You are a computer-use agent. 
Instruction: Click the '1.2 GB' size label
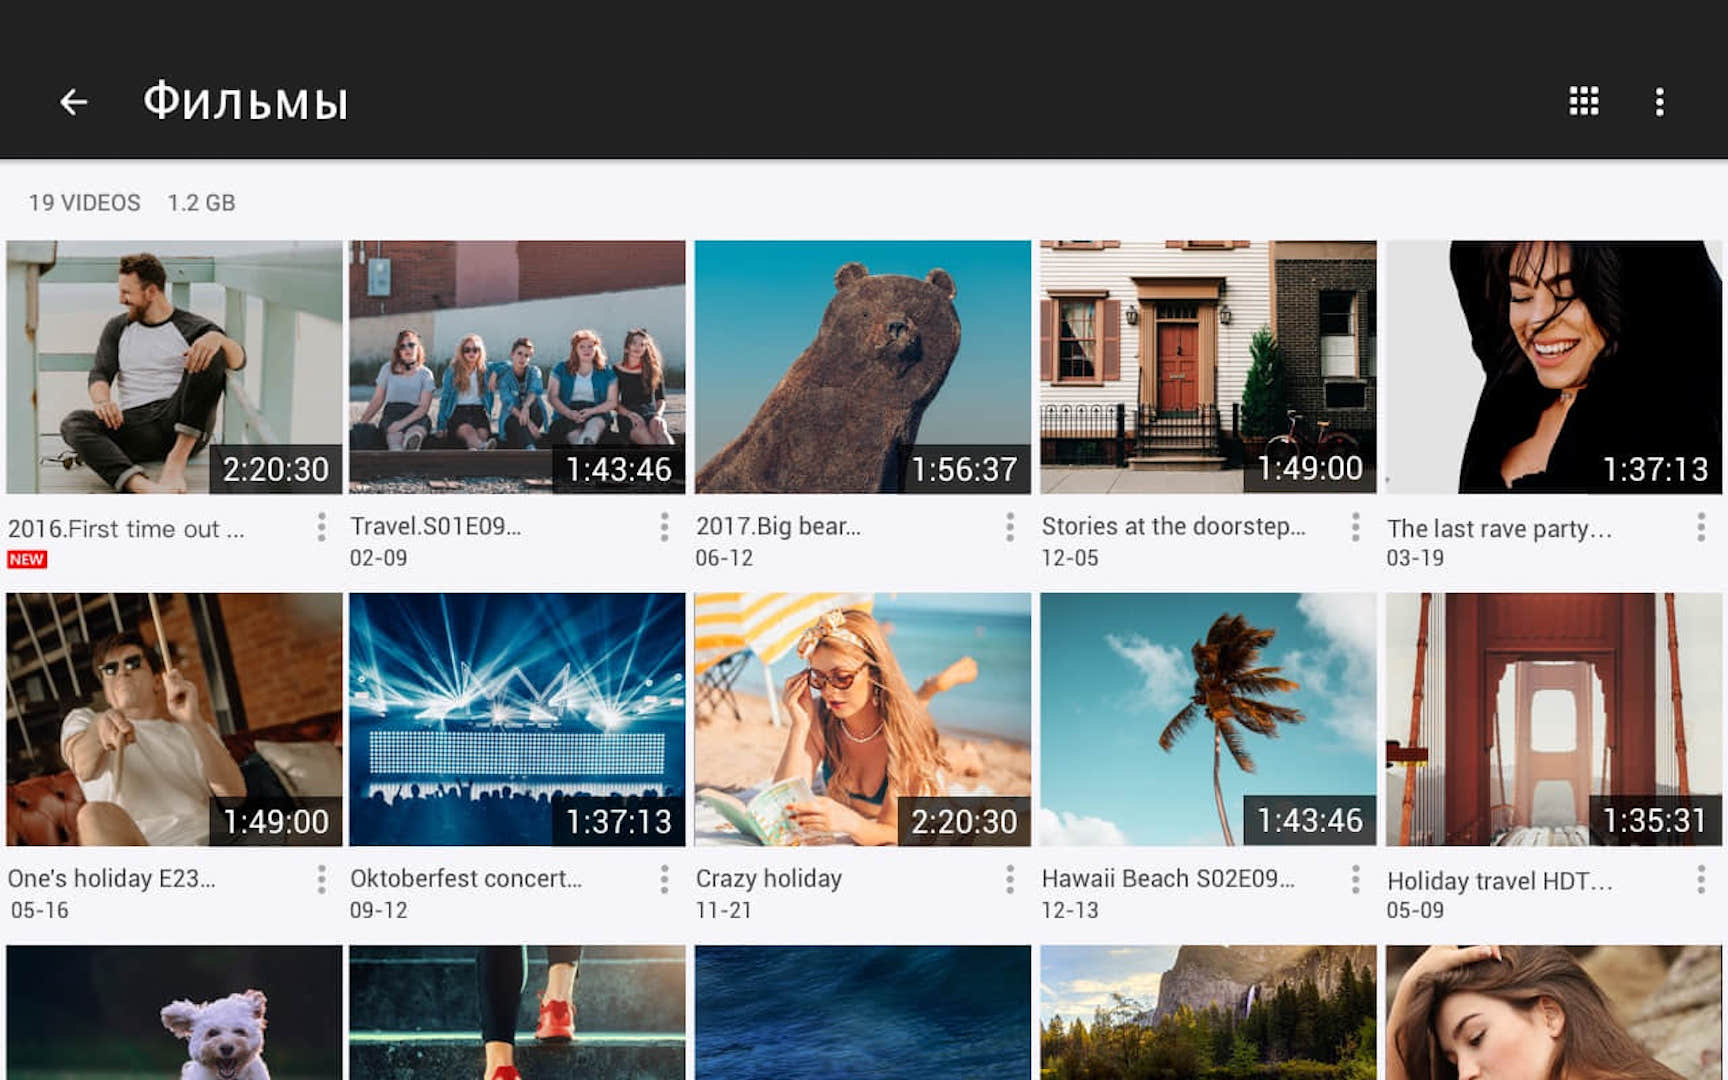(201, 203)
